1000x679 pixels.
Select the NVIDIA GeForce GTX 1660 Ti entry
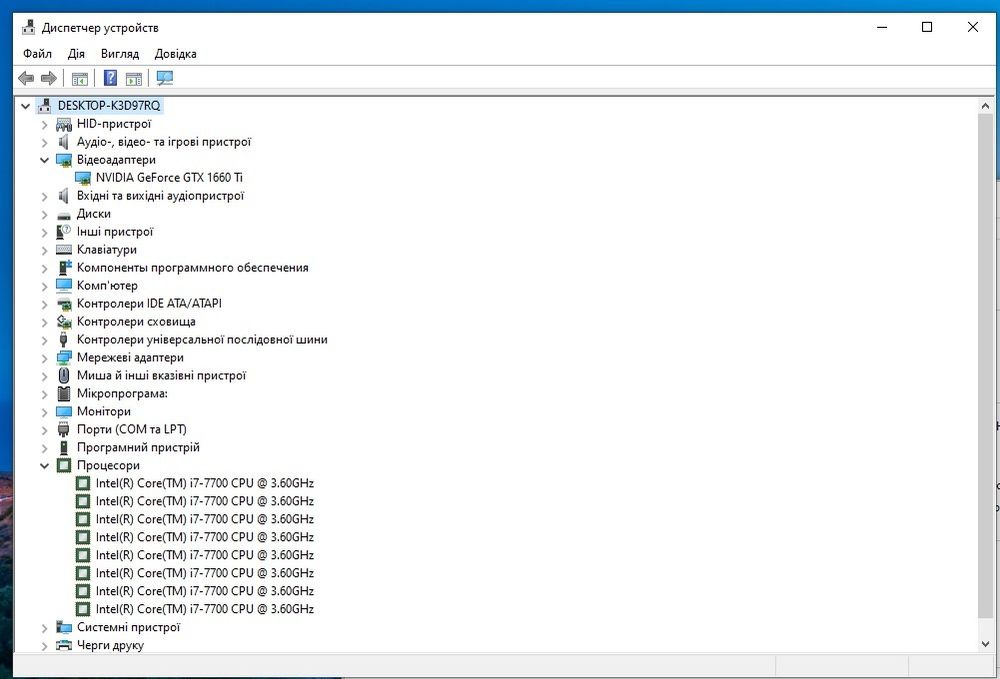tap(169, 178)
